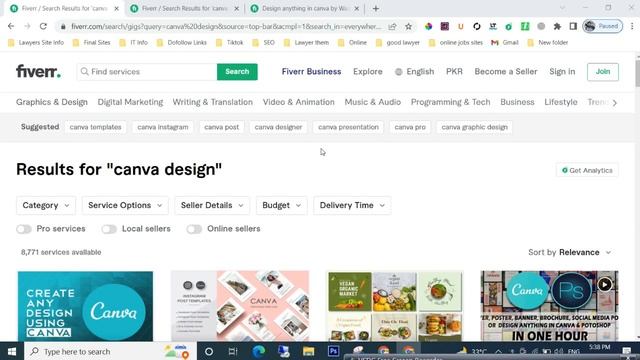Click the orange U extension icon
Screen dimensions: 640x360
coord(460,27)
